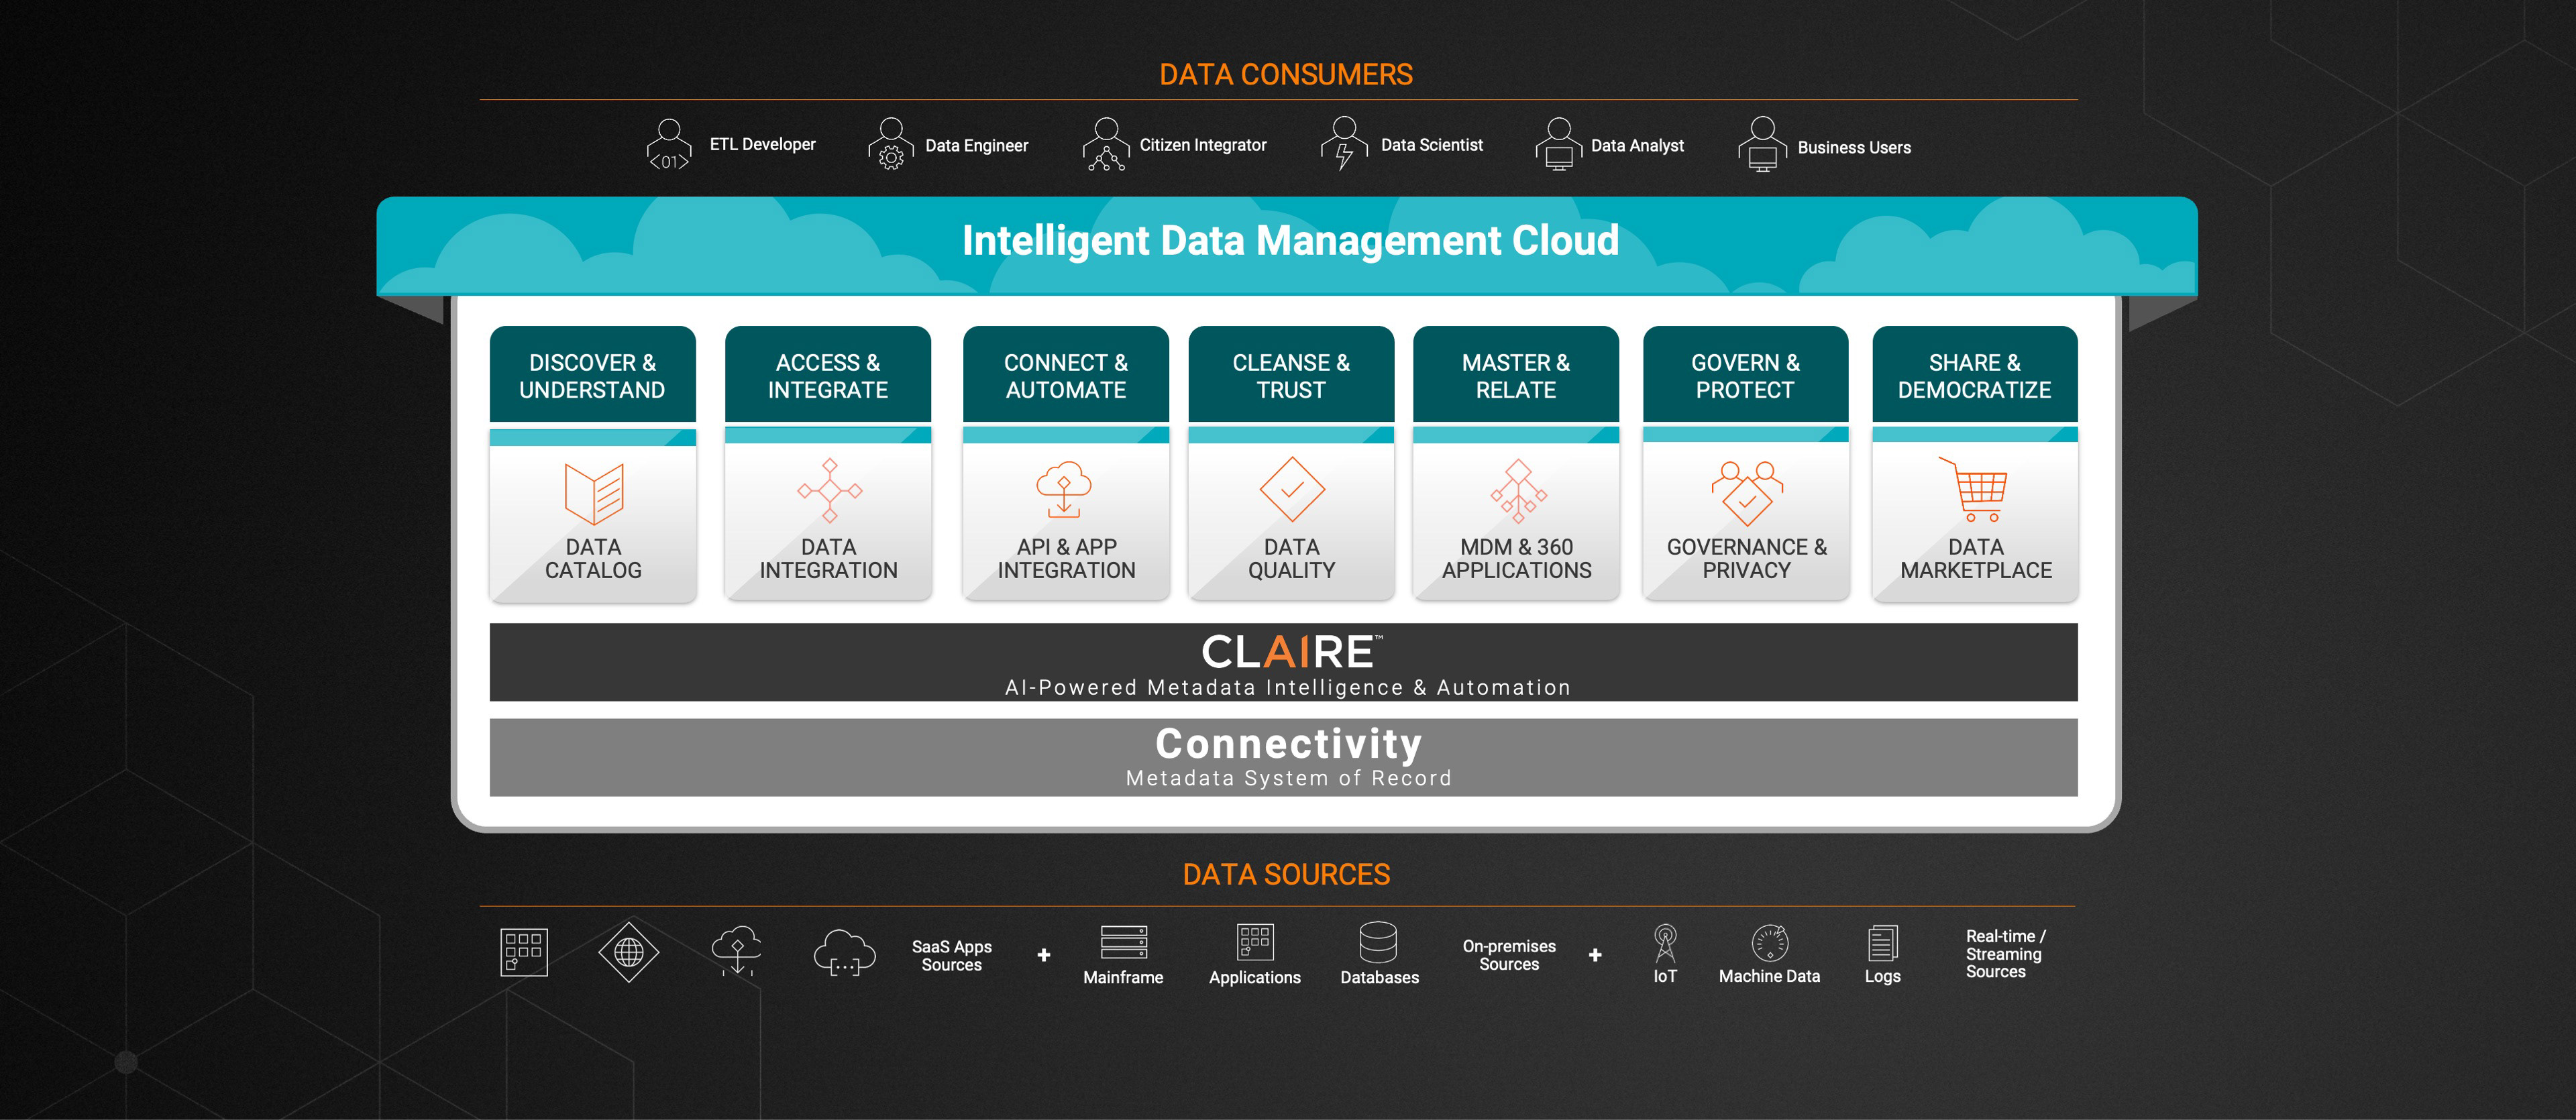Select the Data Integration nodes icon

(x=829, y=491)
